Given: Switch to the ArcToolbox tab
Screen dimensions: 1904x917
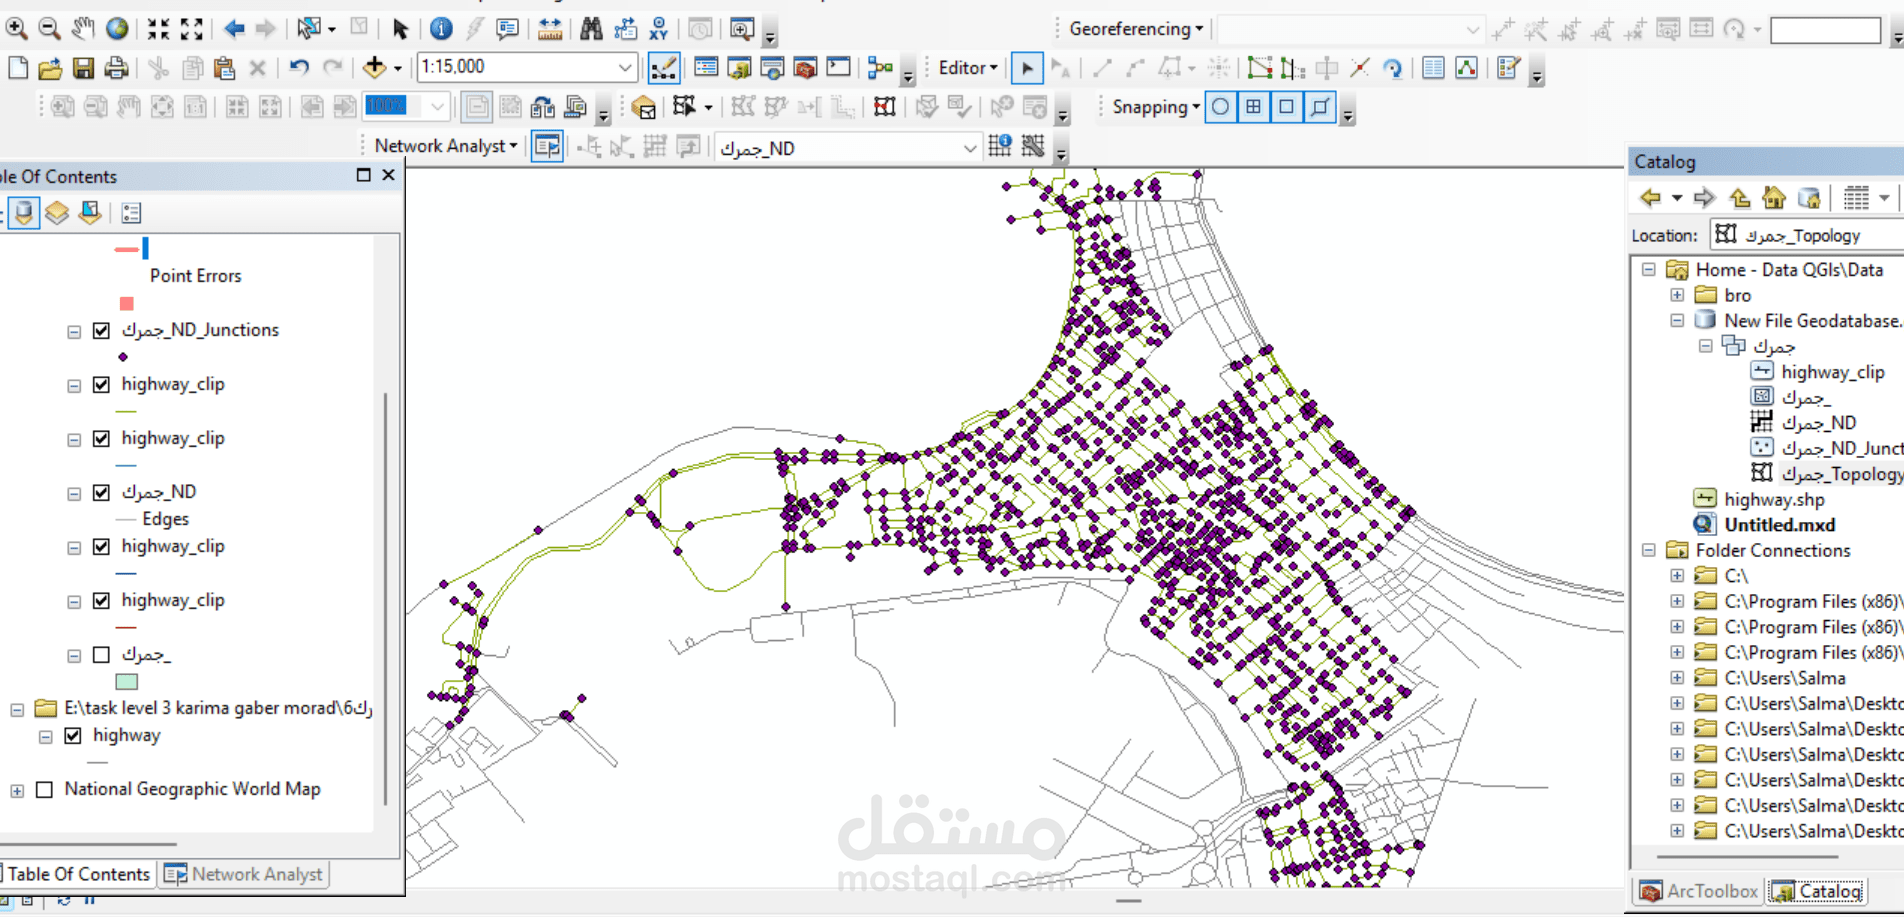Looking at the screenshot, I should coord(1698,891).
